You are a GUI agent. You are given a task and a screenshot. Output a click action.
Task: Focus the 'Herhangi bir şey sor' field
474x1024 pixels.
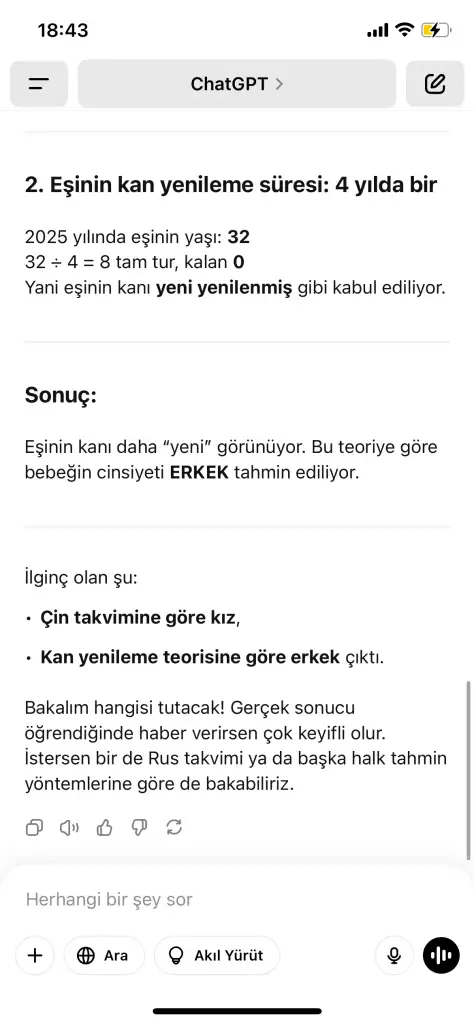[237, 899]
